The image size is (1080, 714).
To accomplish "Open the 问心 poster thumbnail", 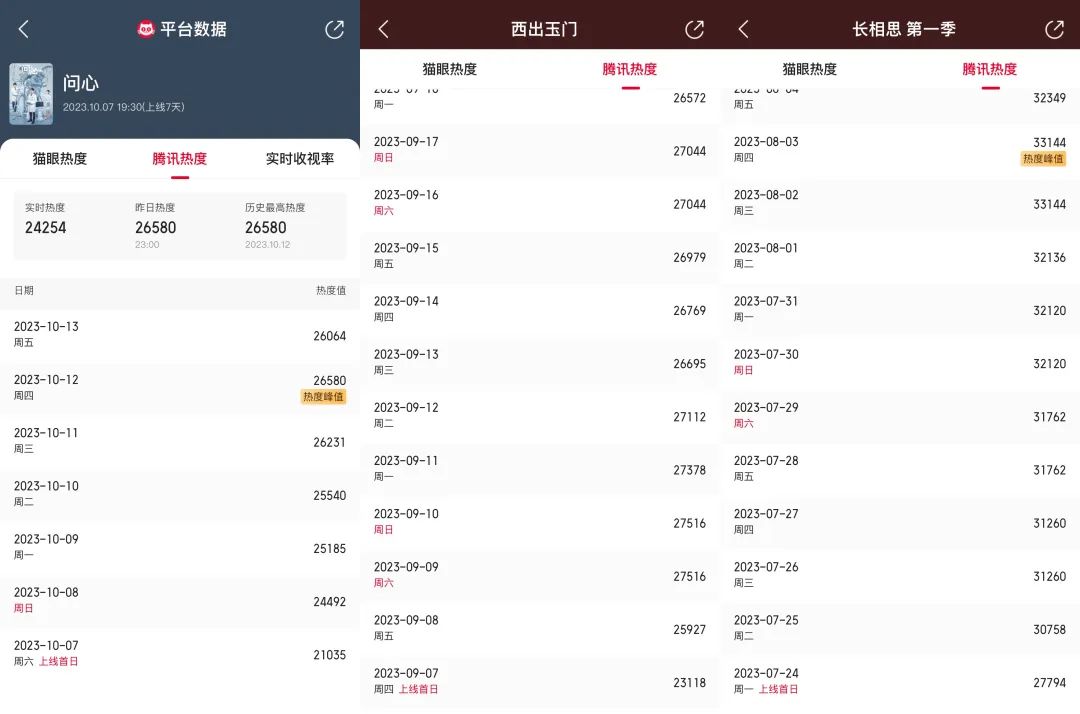I will (31, 94).
